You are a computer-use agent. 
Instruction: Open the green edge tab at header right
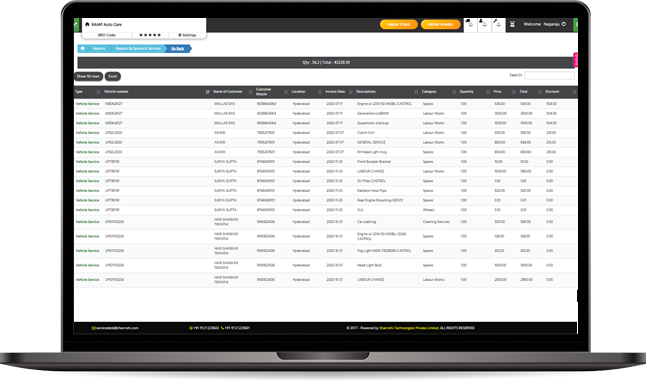pos(576,25)
